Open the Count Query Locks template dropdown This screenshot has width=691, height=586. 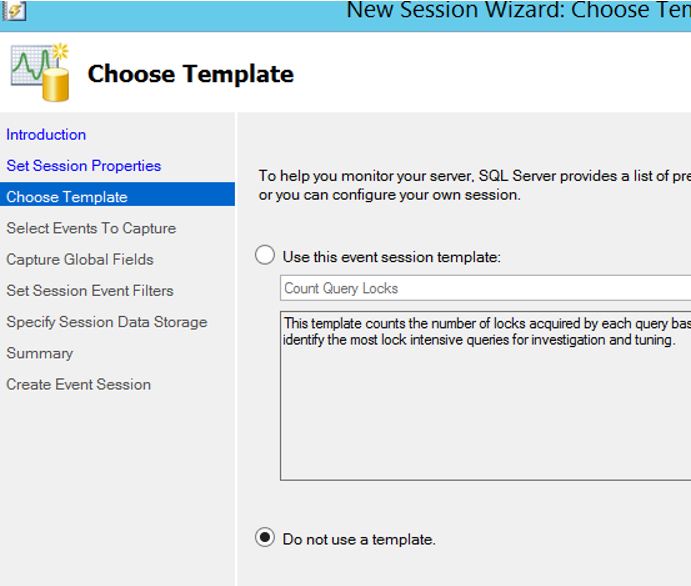[485, 288]
